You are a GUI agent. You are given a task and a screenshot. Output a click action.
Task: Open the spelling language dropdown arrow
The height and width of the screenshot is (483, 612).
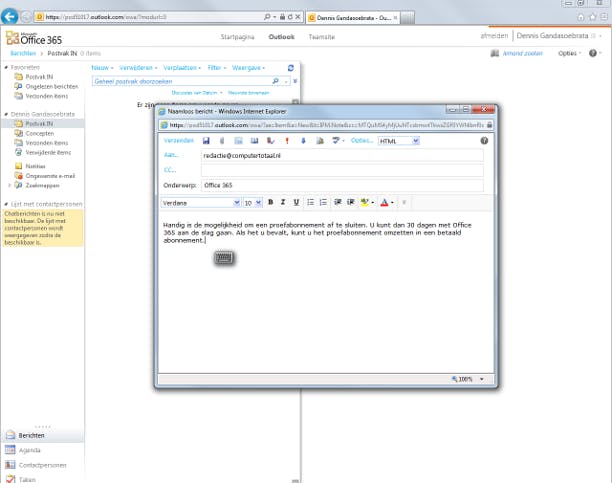point(343,141)
